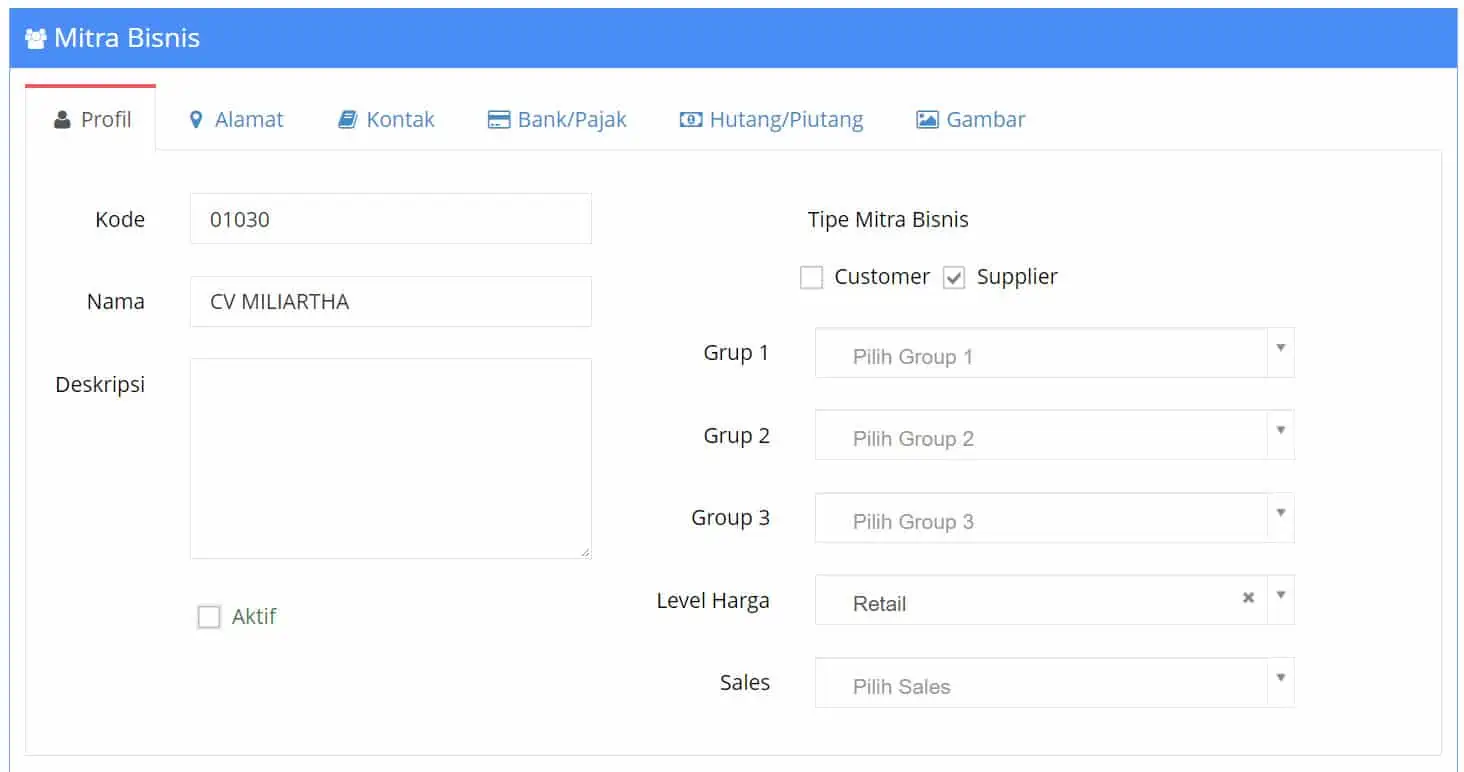The height and width of the screenshot is (772, 1464).
Task: Click the credit card icon beside Bank/Pajak
Action: pyautogui.click(x=498, y=120)
